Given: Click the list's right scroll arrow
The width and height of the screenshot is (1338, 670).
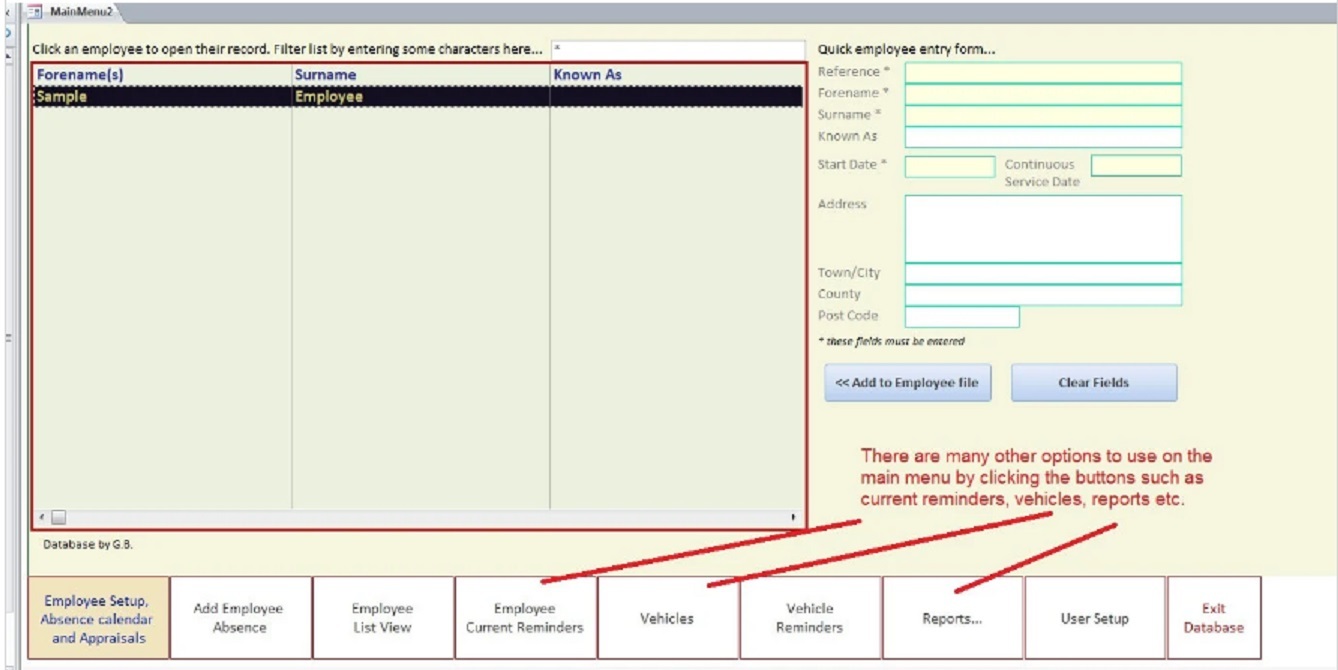Looking at the screenshot, I should tap(795, 518).
